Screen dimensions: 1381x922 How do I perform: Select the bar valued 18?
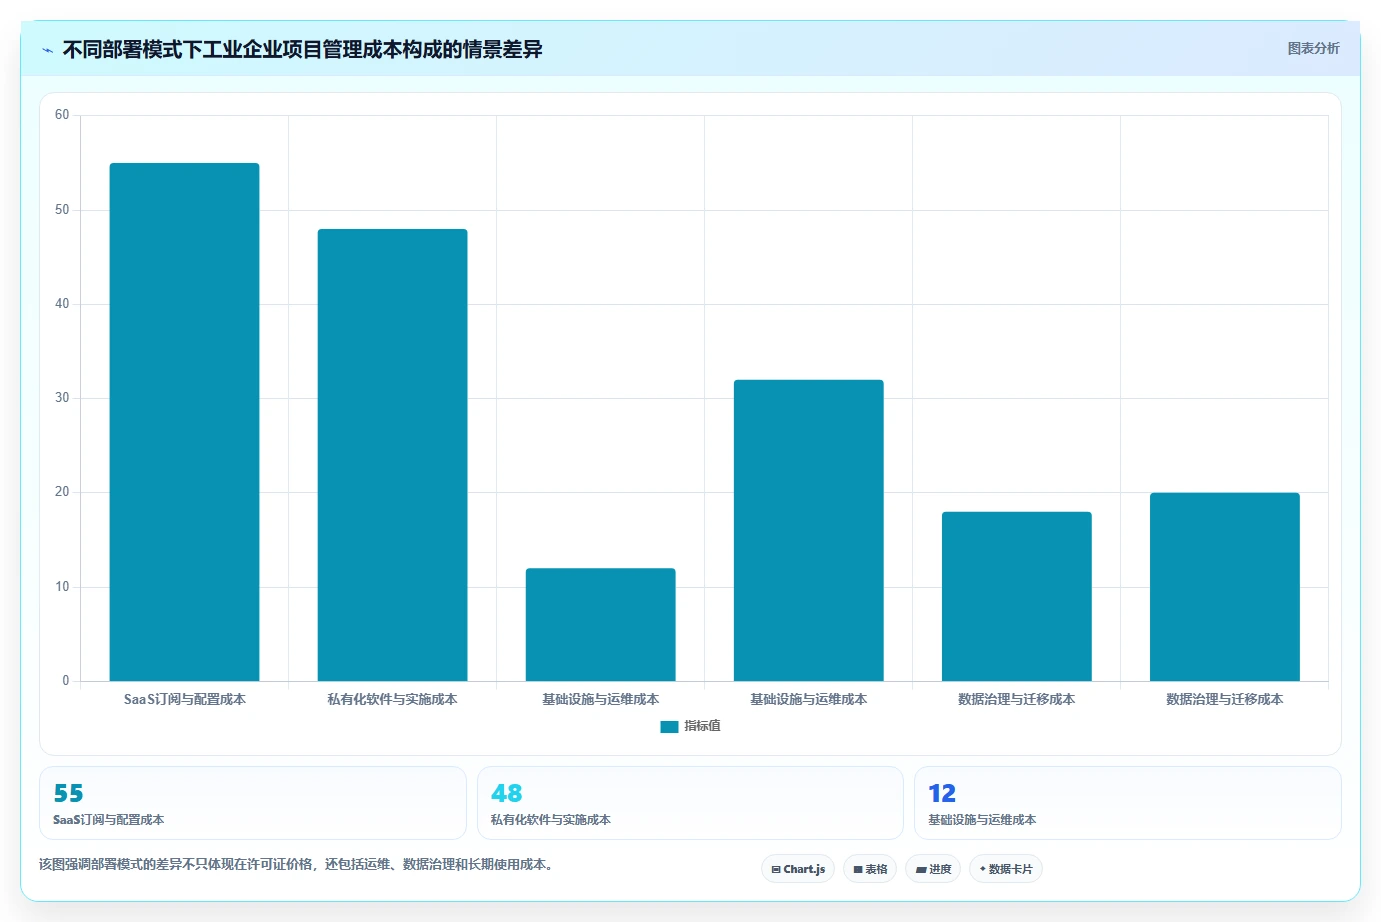point(1016,596)
